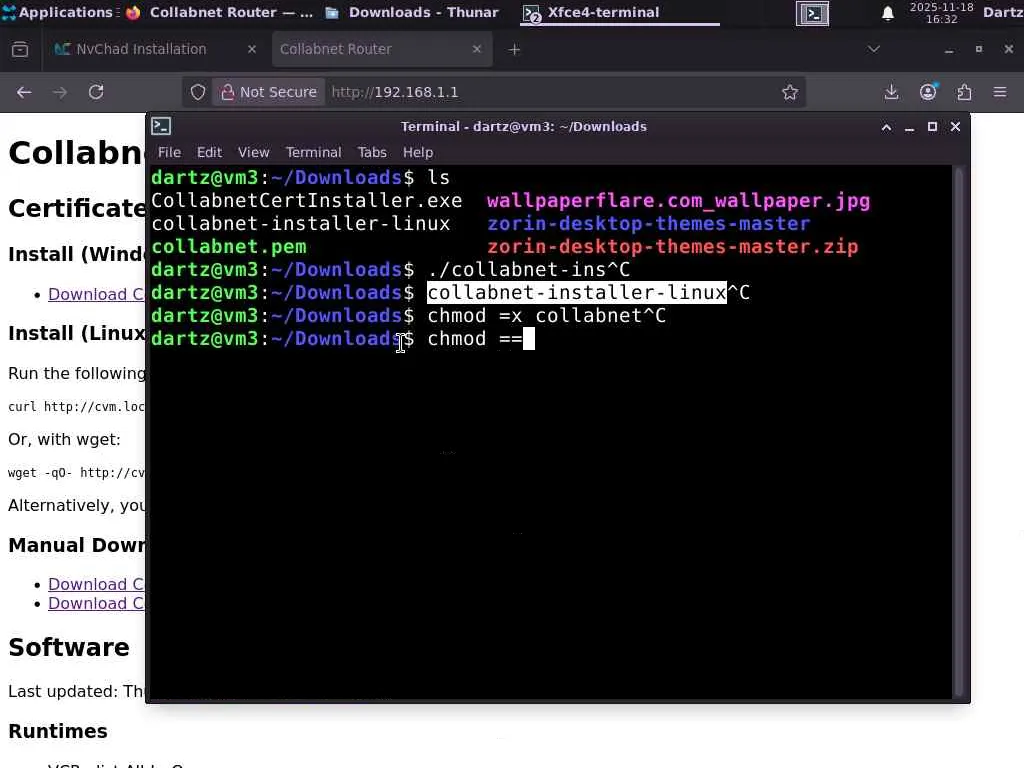Screen dimensions: 1024x768
Task: Click the highlighted collabnet-installer-linux text
Action: pyautogui.click(x=577, y=293)
